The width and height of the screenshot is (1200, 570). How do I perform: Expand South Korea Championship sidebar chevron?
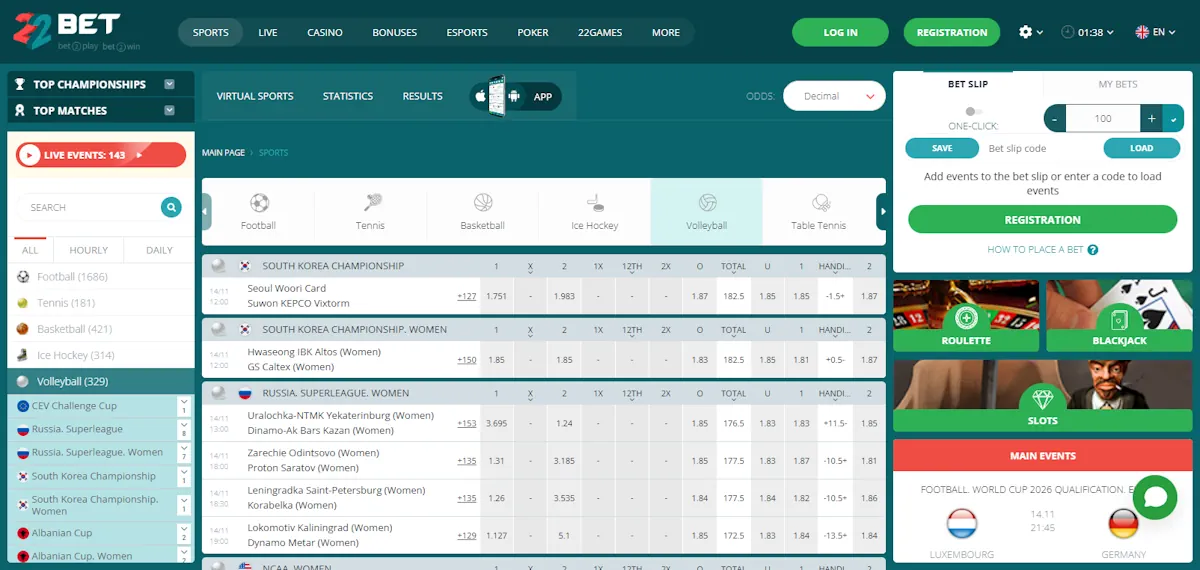point(184,477)
